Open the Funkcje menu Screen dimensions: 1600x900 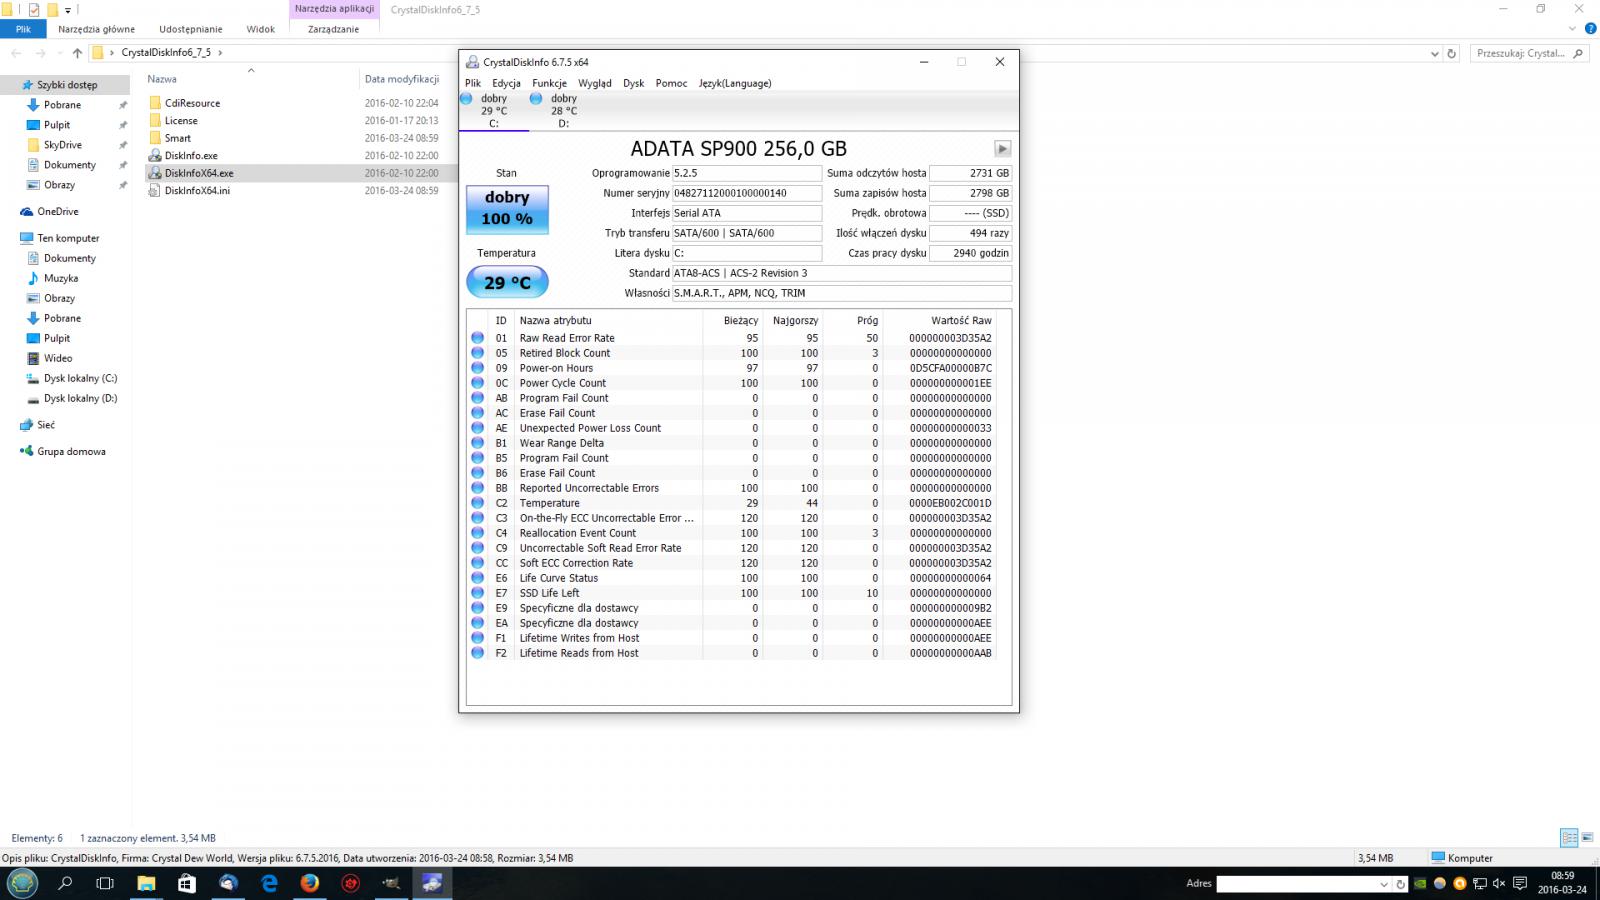click(549, 83)
